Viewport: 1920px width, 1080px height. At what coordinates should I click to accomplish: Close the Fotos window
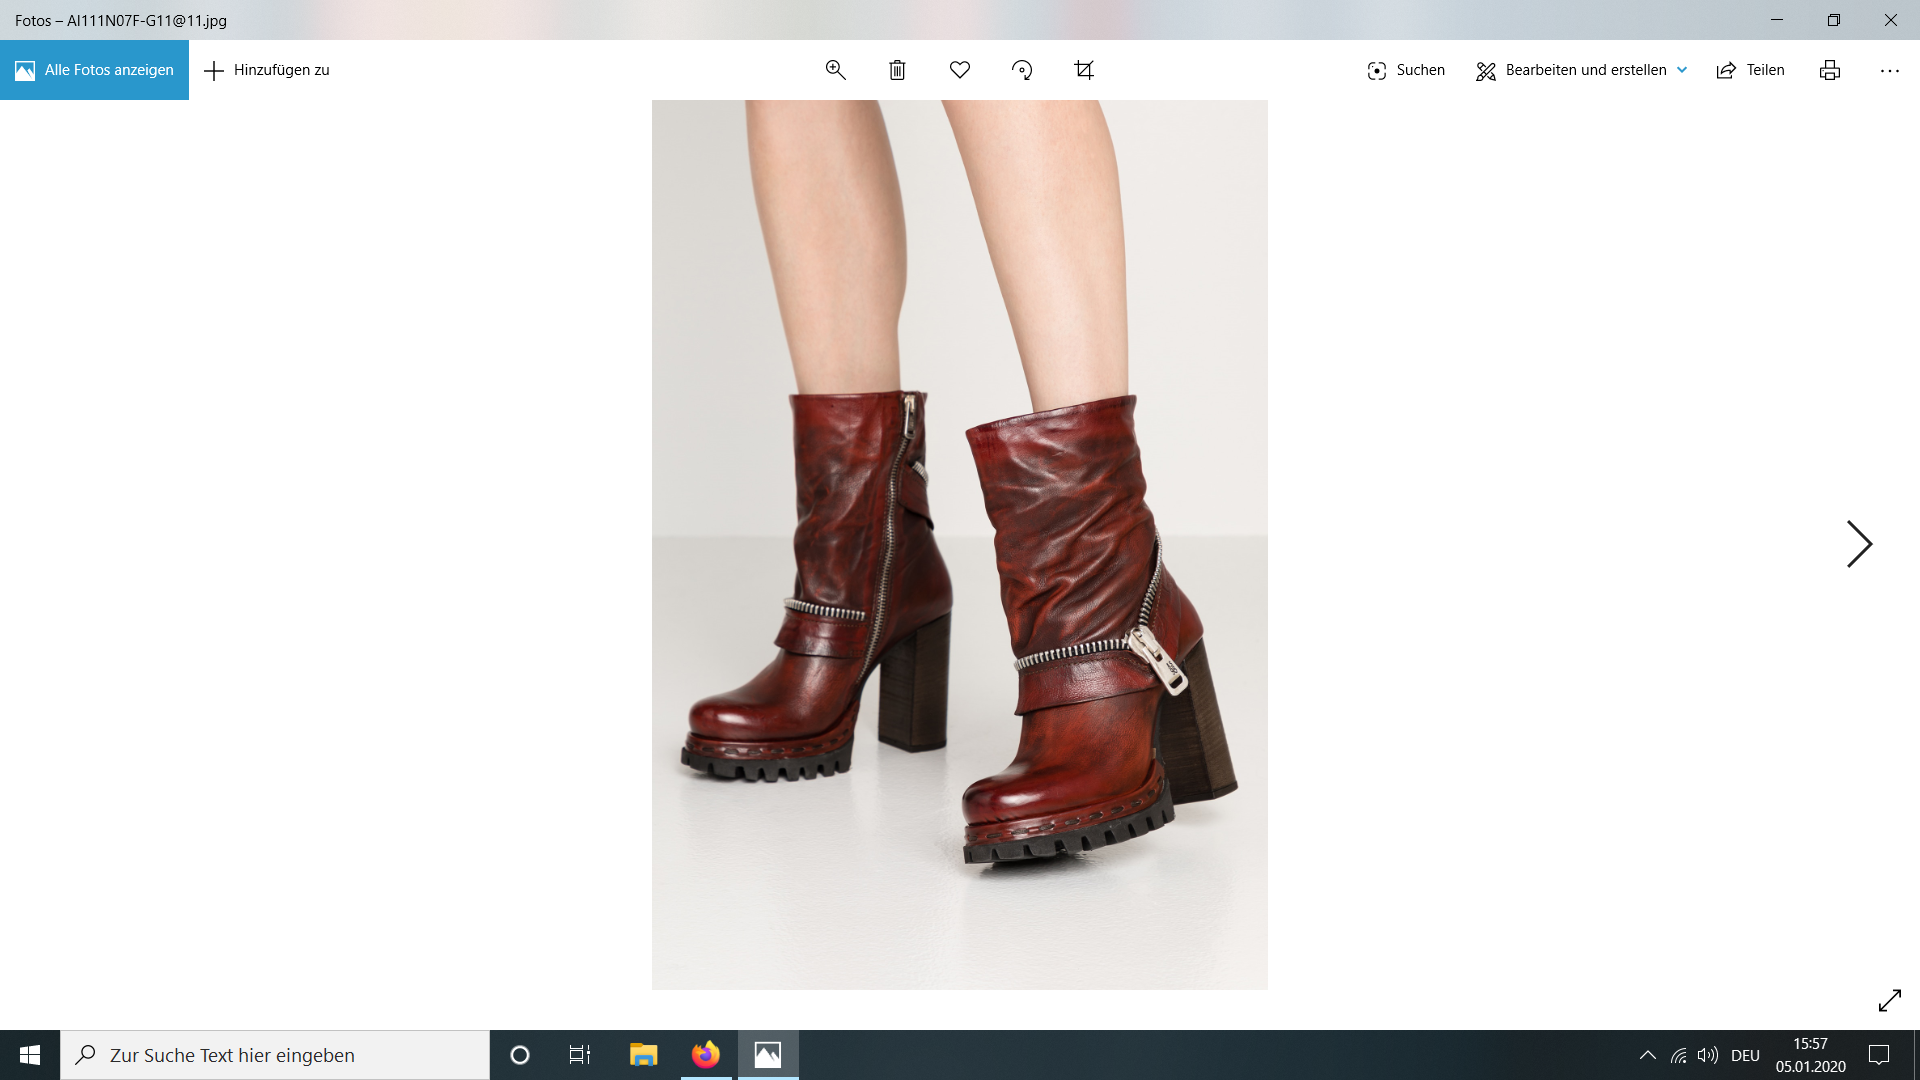[x=1891, y=20]
